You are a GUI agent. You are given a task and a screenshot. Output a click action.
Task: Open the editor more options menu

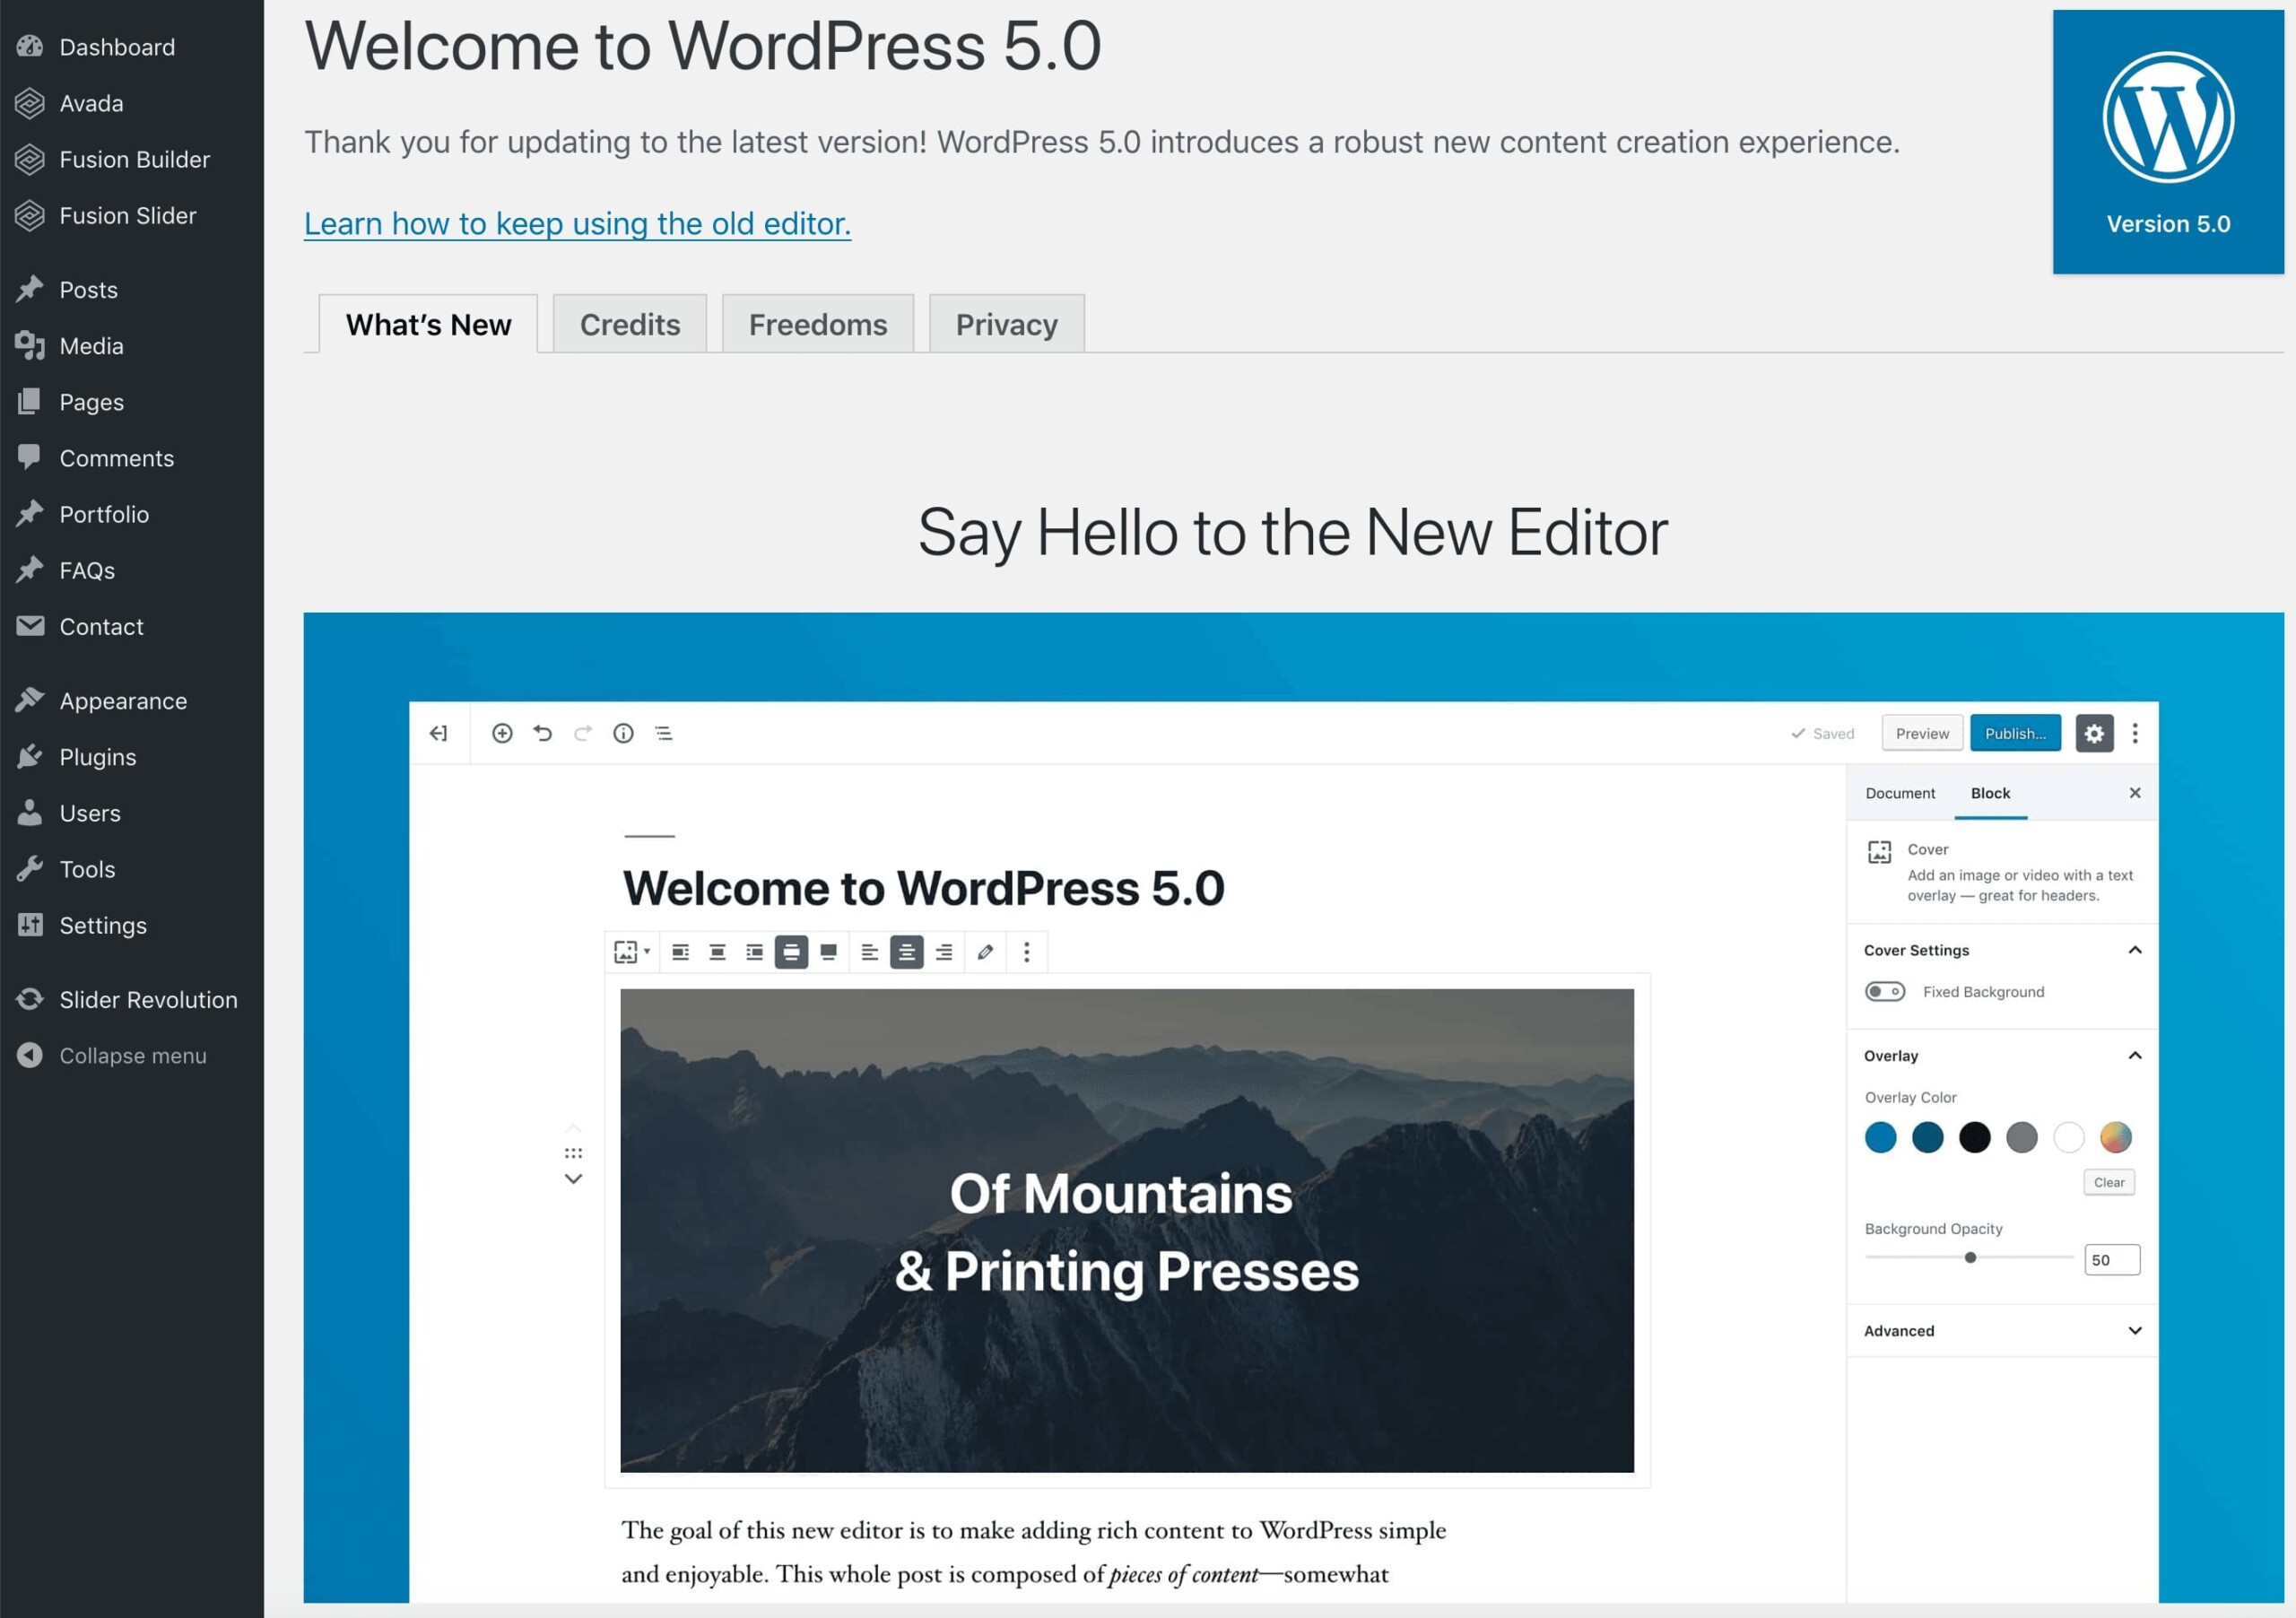pyautogui.click(x=2135, y=733)
